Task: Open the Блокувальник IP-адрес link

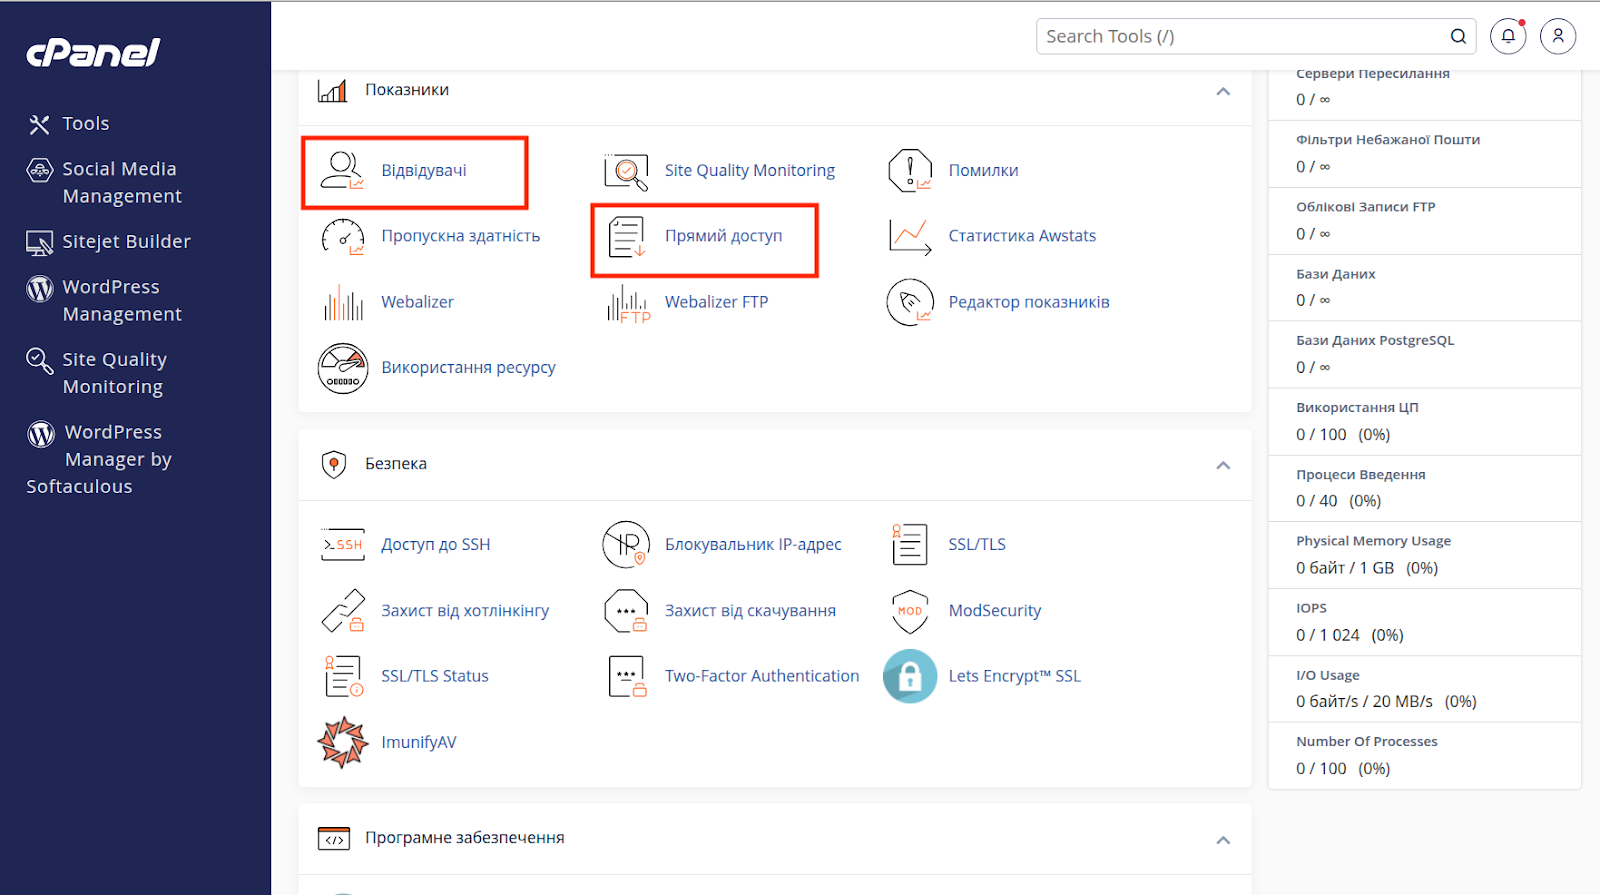Action: click(753, 544)
